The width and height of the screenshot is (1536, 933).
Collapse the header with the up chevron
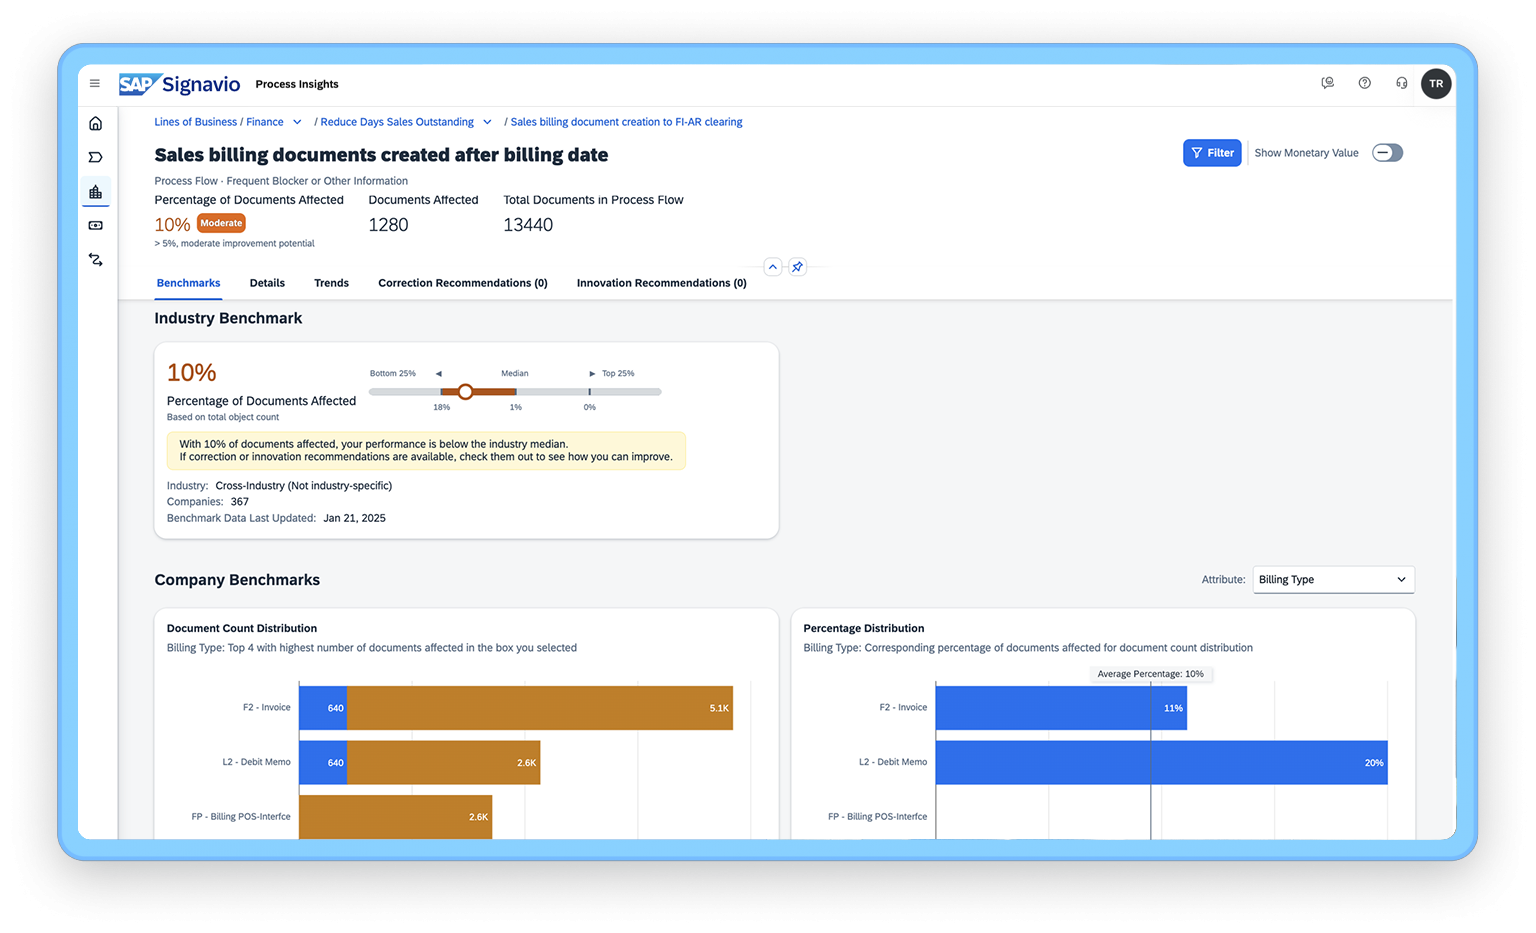pyautogui.click(x=773, y=267)
